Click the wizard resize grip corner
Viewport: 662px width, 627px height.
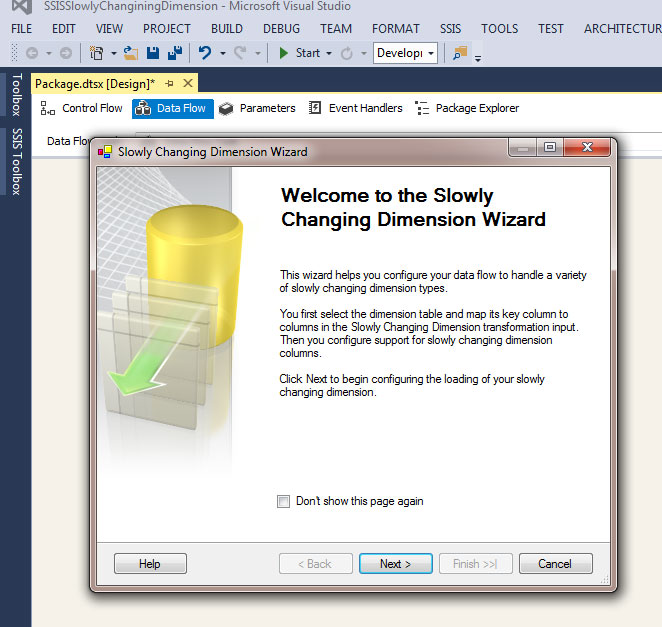pyautogui.click(x=605, y=580)
